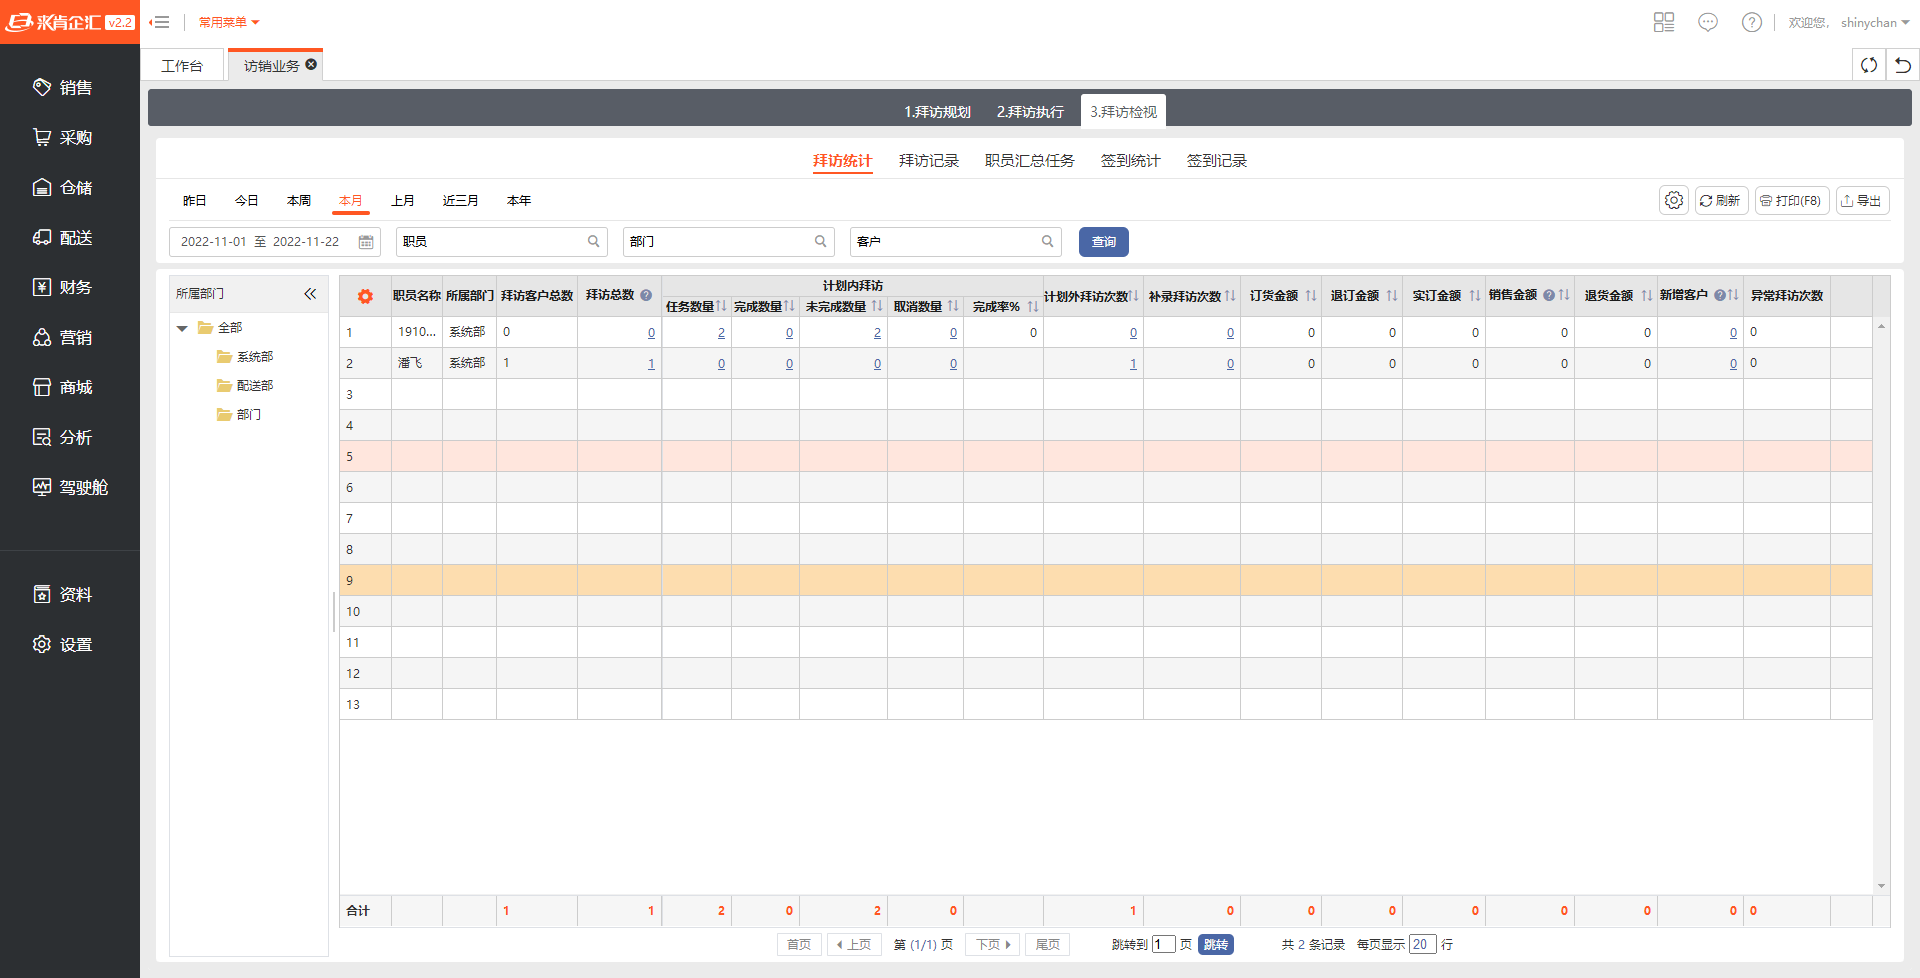Open table settings gear in toolbar

coord(1674,200)
